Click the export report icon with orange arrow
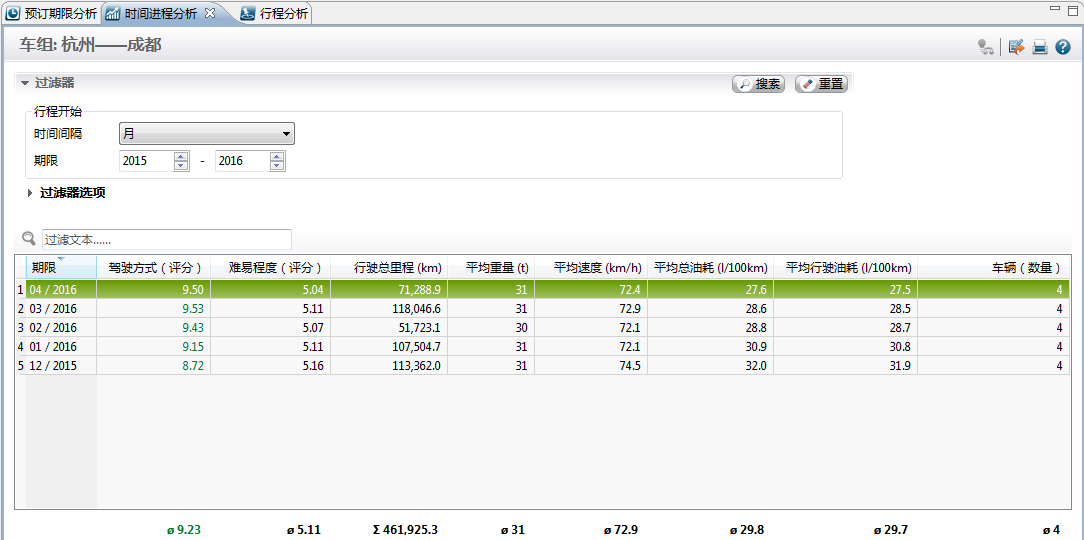1084x540 pixels. click(x=1017, y=47)
